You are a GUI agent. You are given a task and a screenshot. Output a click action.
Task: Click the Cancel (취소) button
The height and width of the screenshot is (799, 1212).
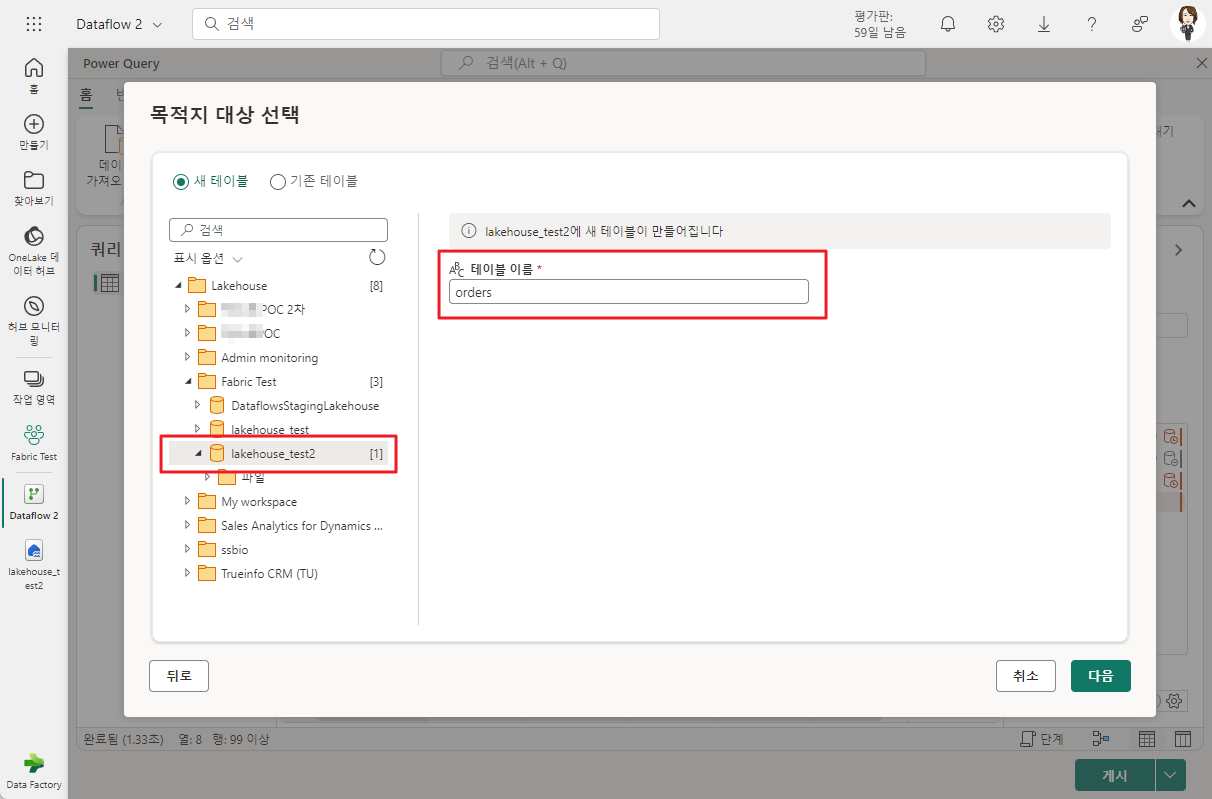coord(1026,676)
